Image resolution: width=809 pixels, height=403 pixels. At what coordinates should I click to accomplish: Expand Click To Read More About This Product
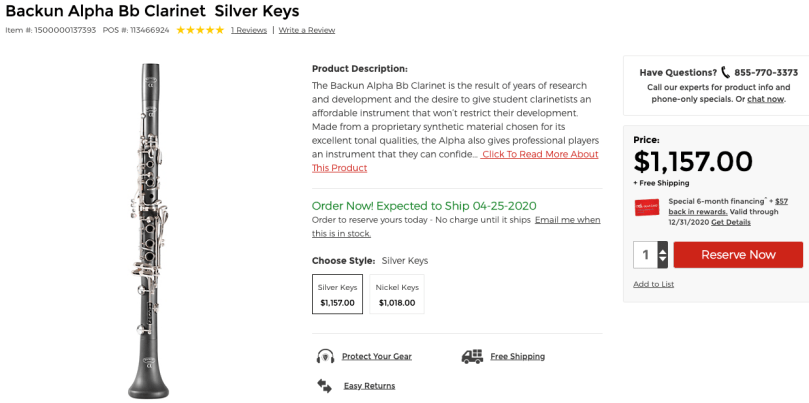(540, 155)
